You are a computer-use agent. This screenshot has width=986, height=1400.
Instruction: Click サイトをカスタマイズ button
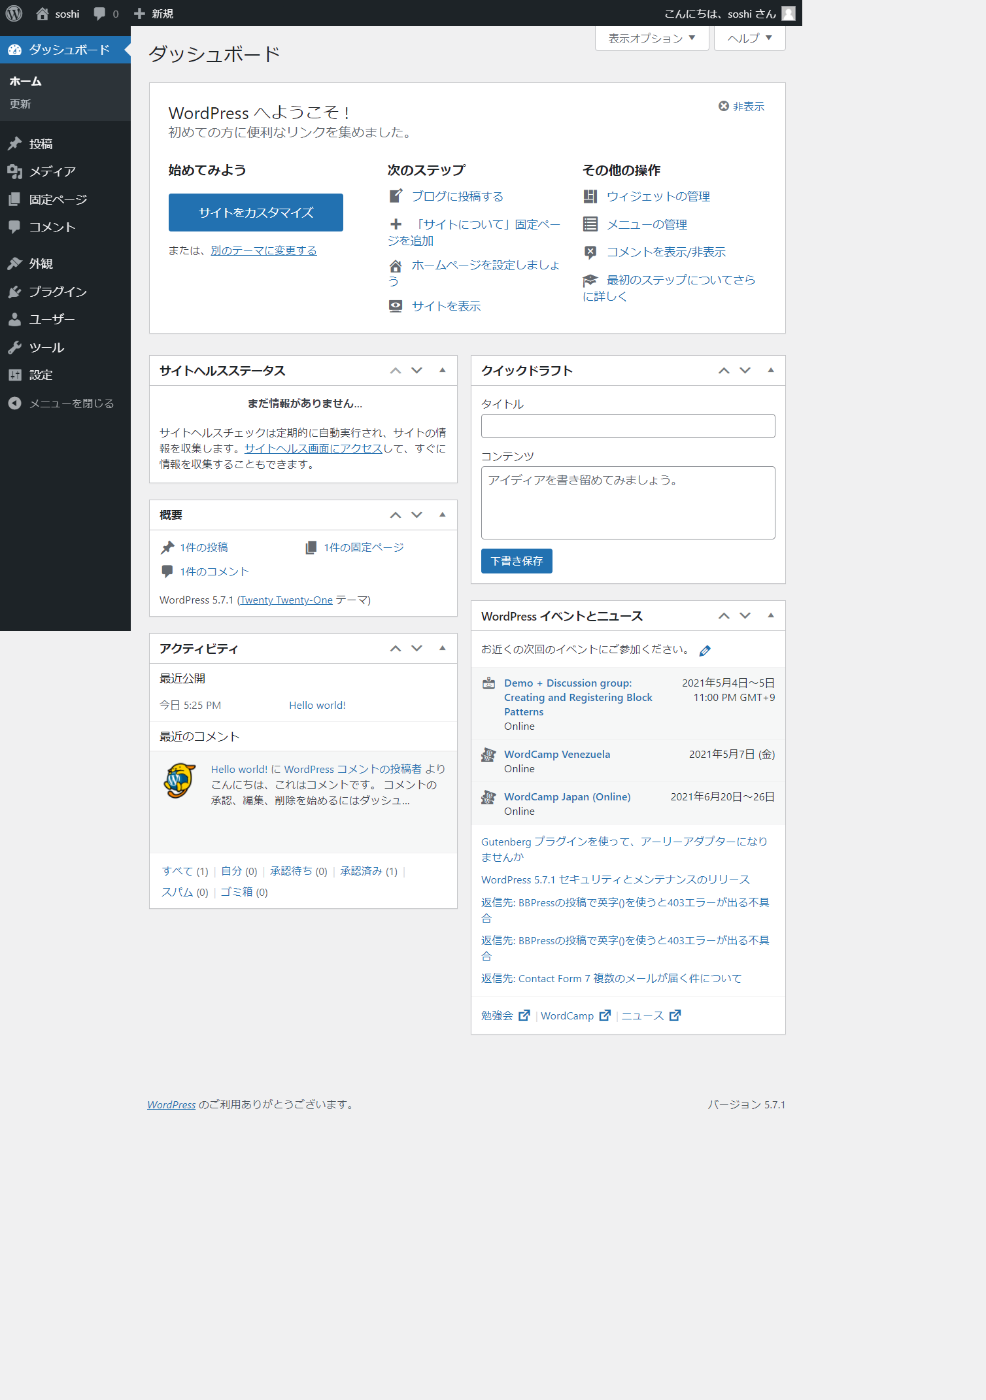(x=256, y=212)
